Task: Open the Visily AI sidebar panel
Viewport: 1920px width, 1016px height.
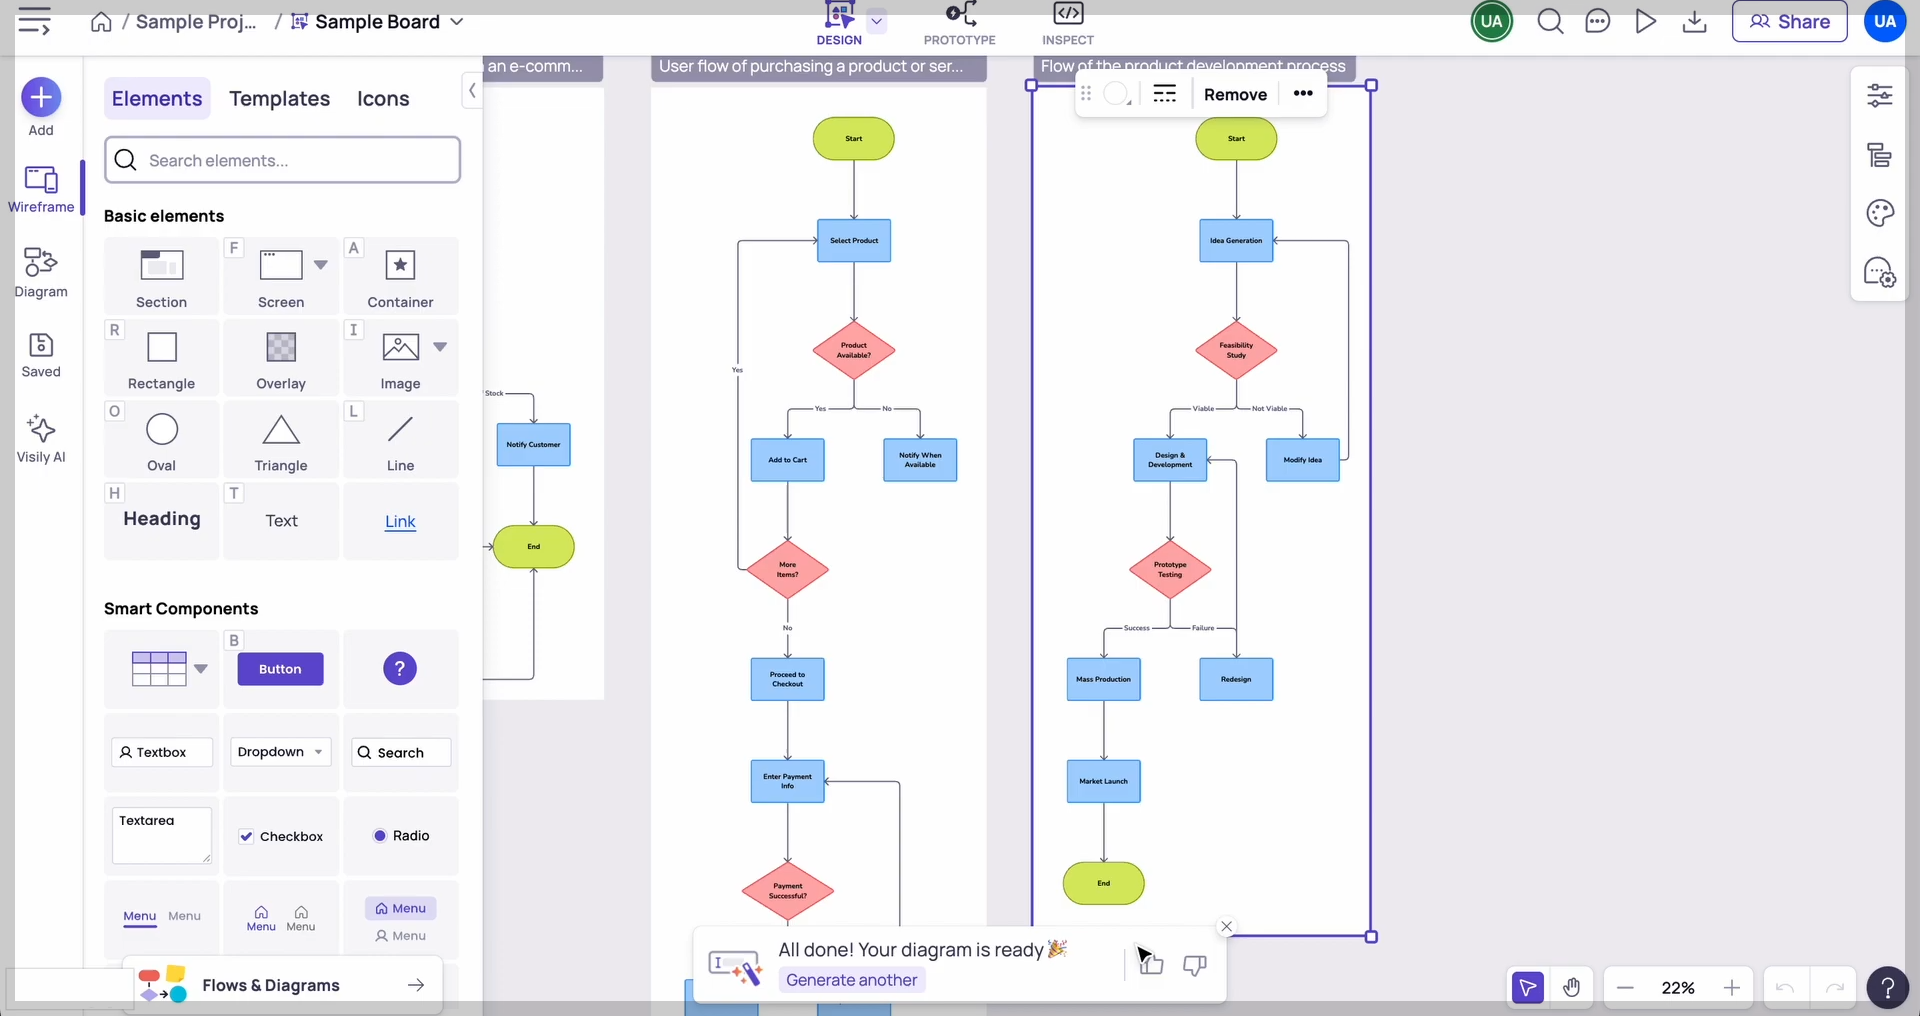Action: pos(41,439)
